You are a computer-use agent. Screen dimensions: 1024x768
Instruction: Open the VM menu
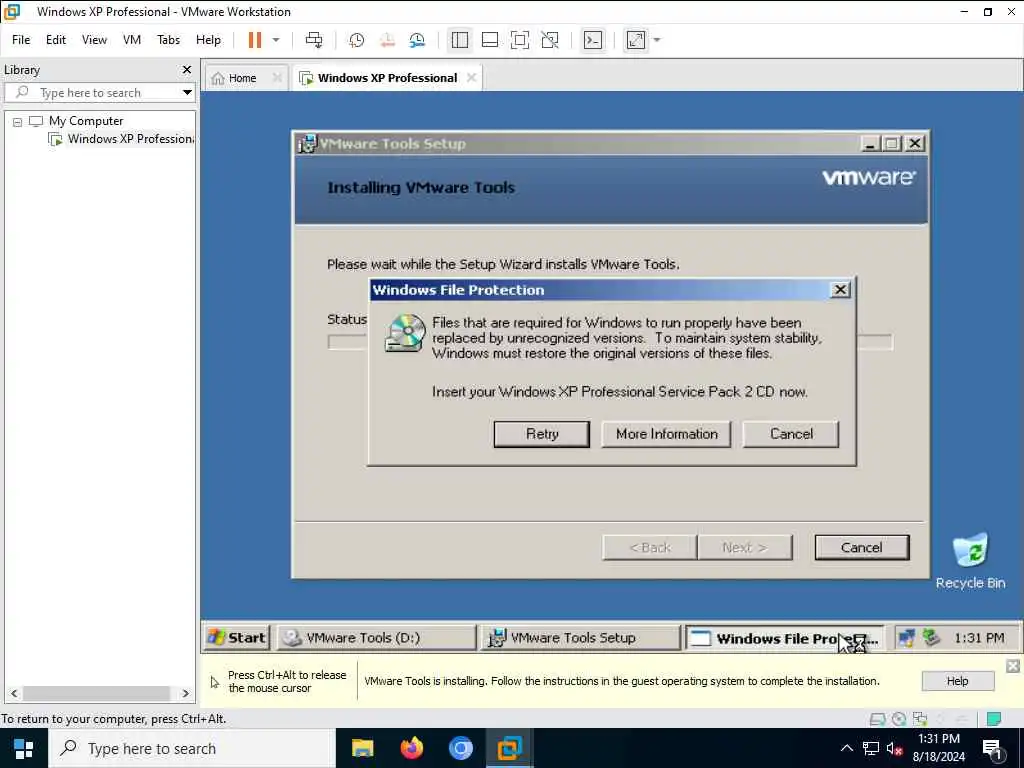point(132,40)
